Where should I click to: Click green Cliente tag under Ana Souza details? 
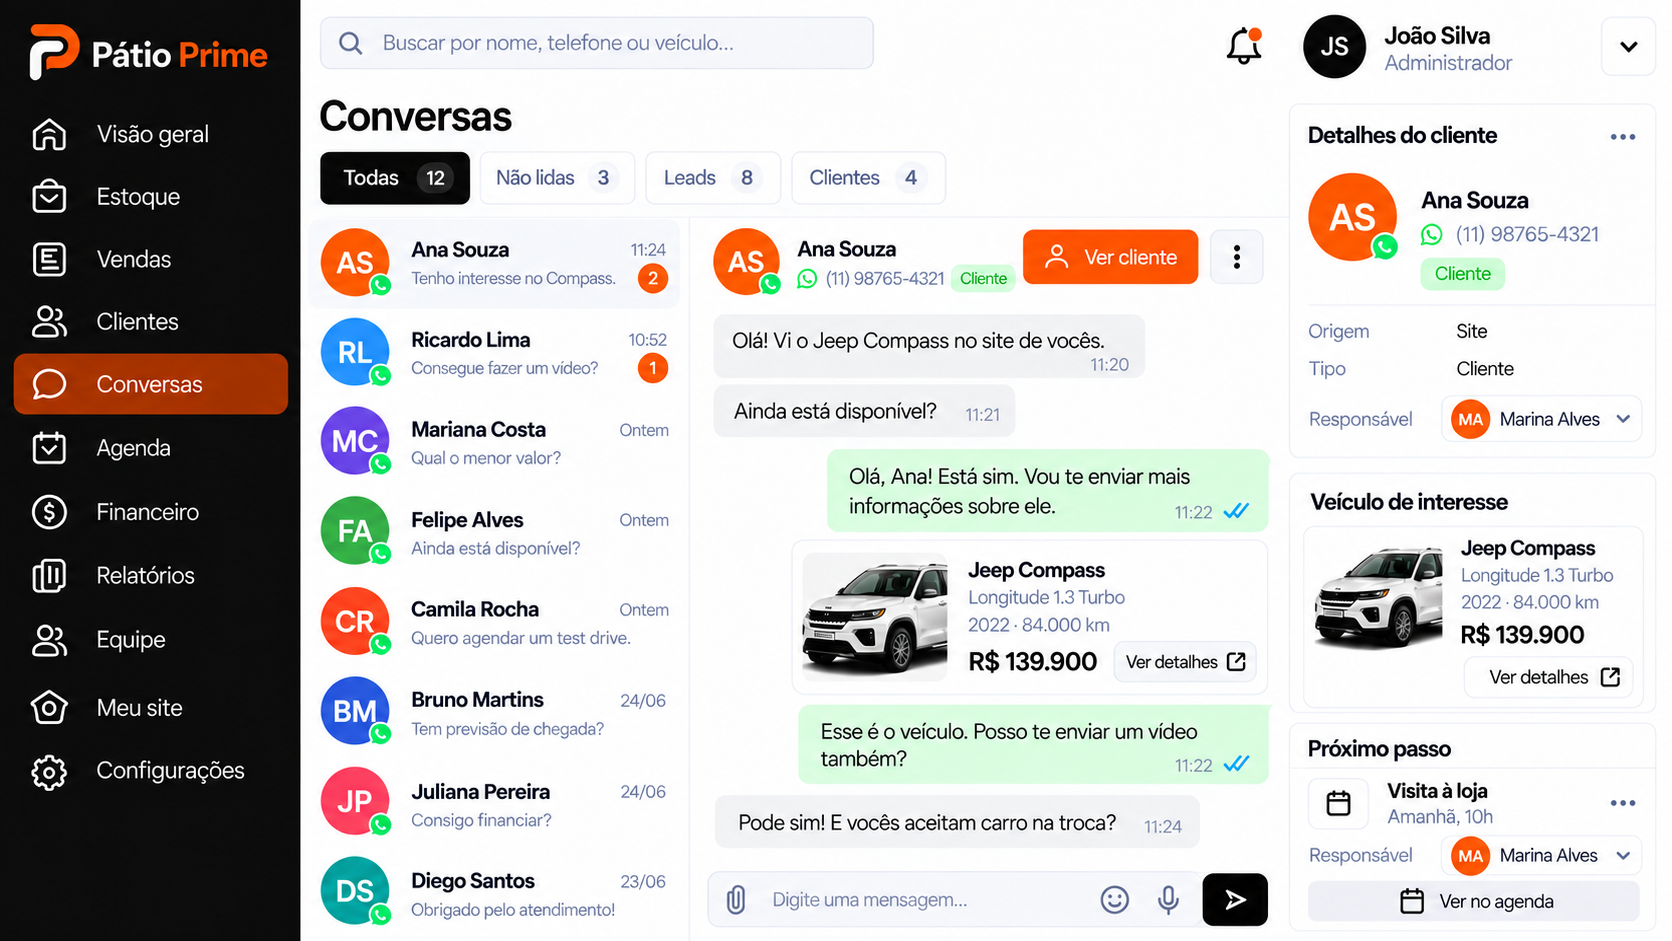[1463, 274]
